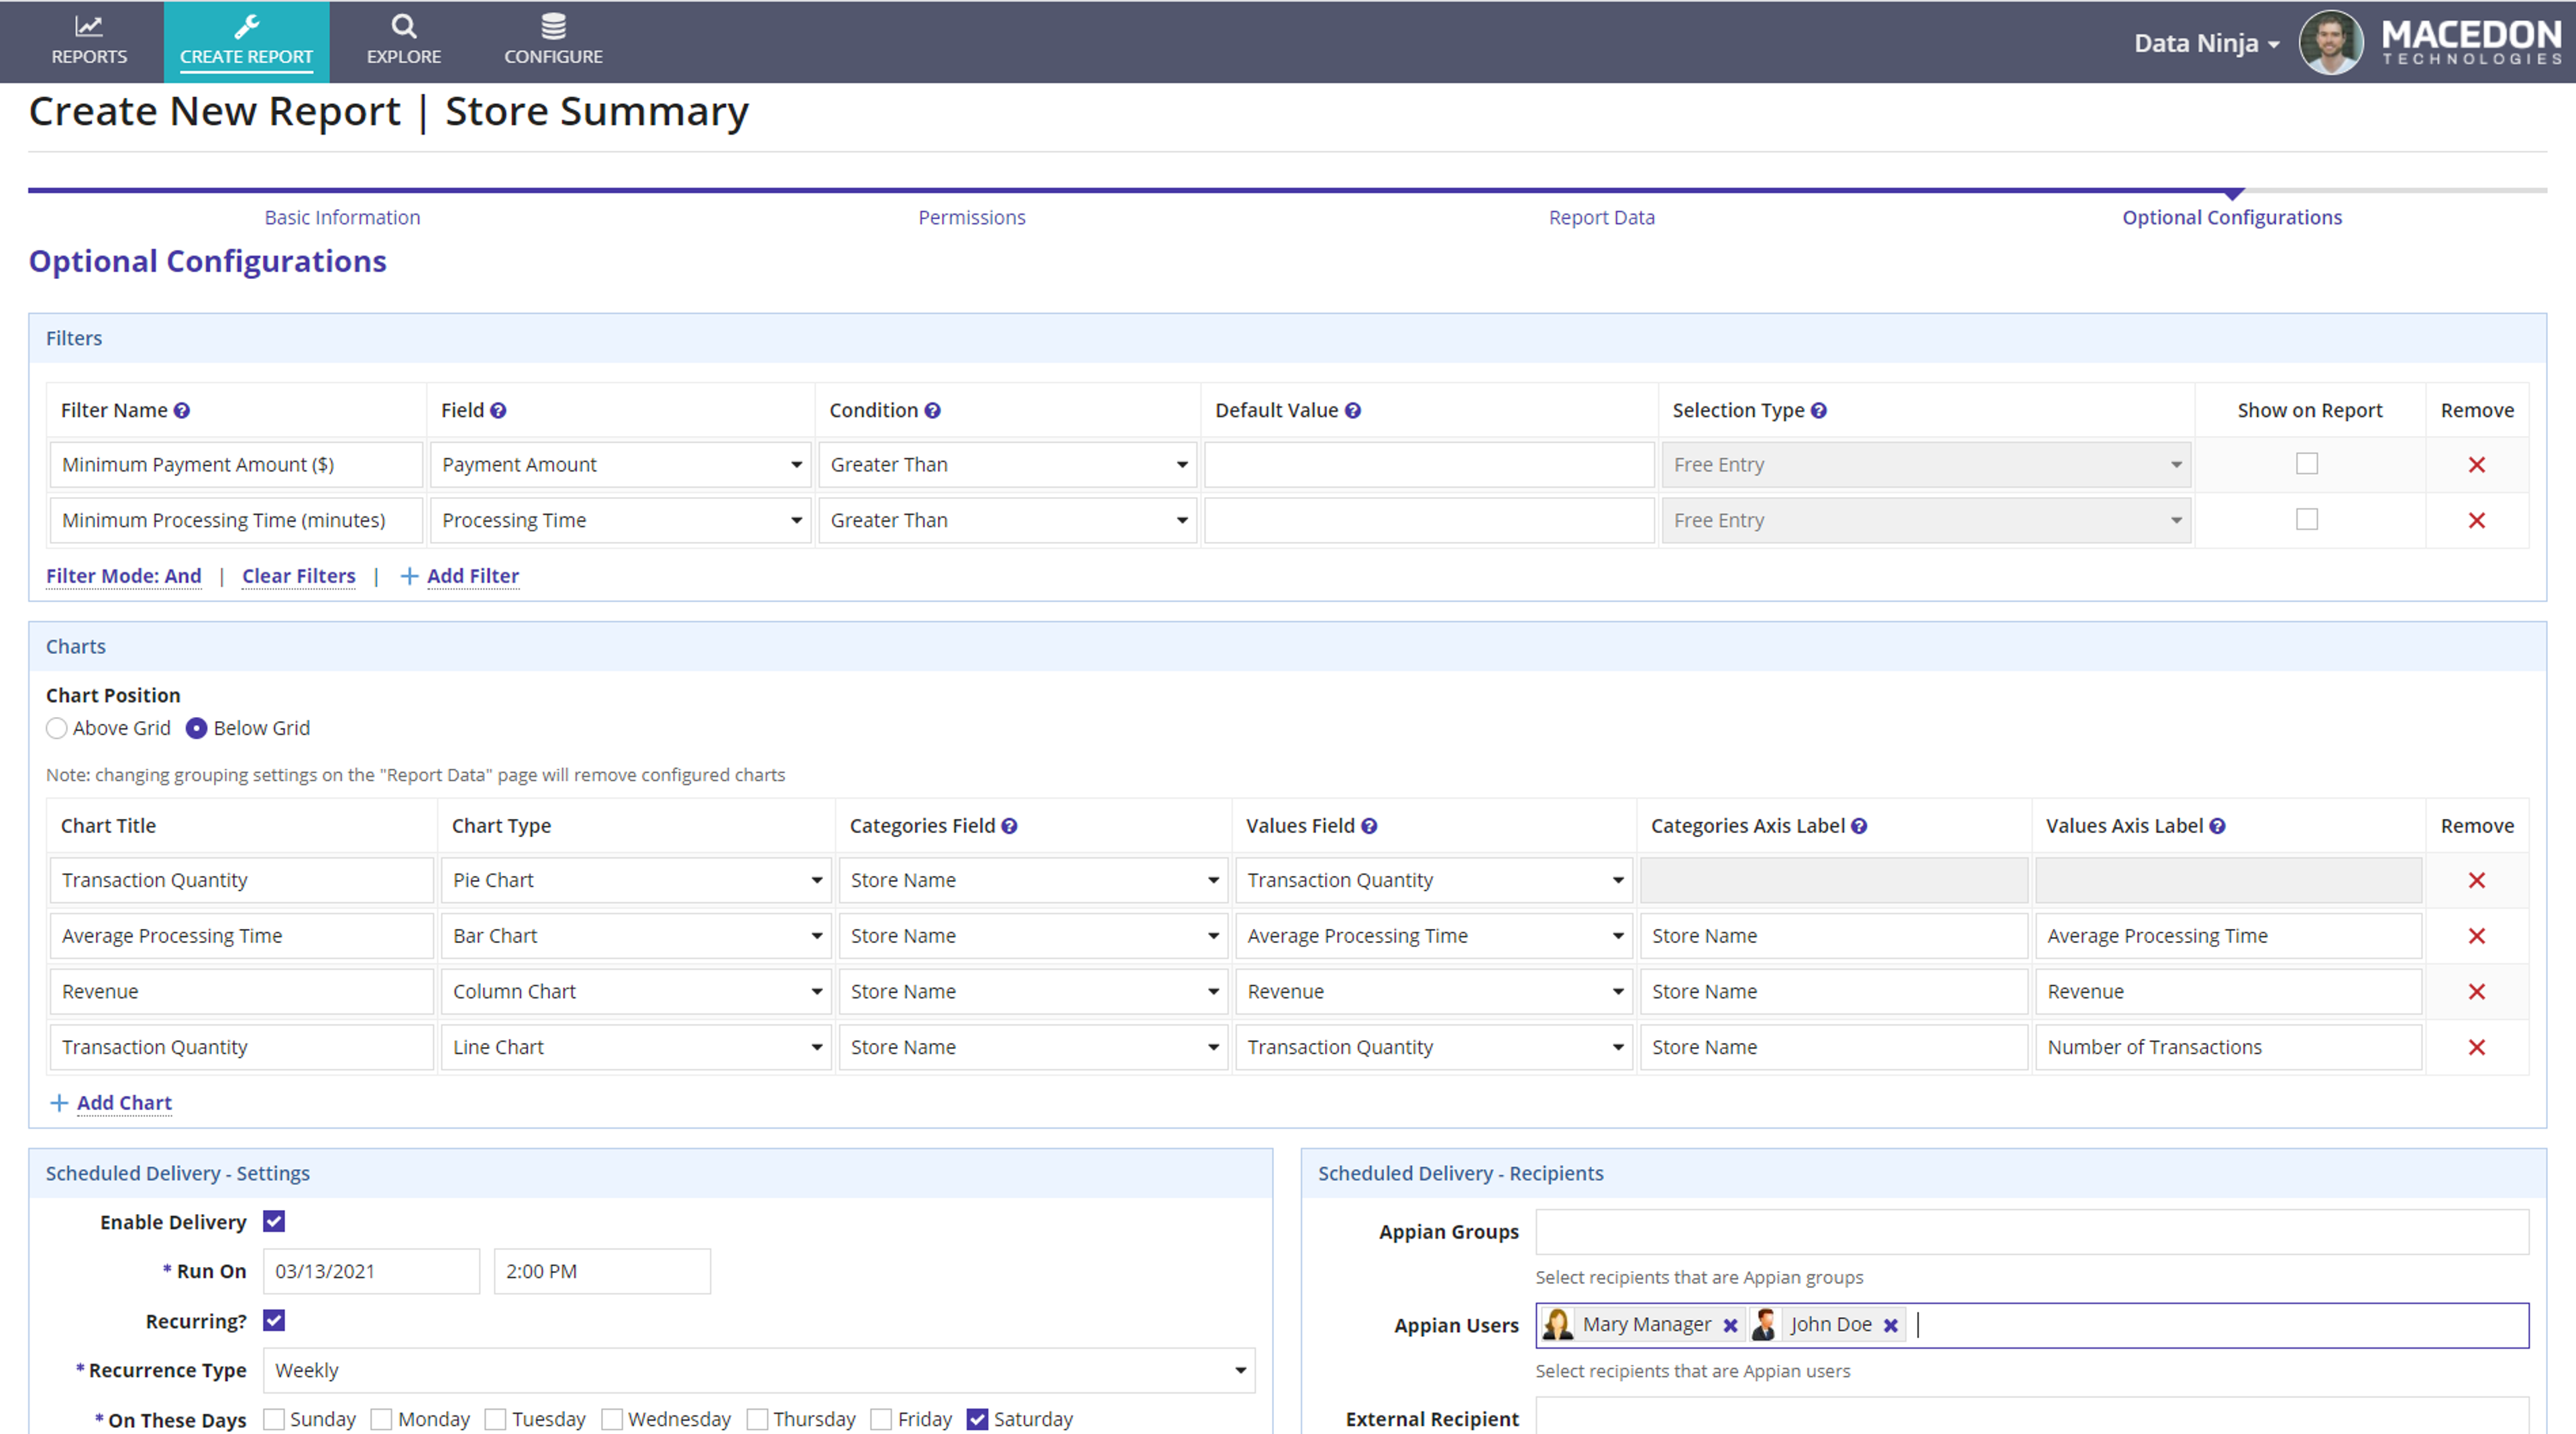Open the Line Chart type dropdown
Viewport: 2576px width, 1434px height.
click(636, 1048)
